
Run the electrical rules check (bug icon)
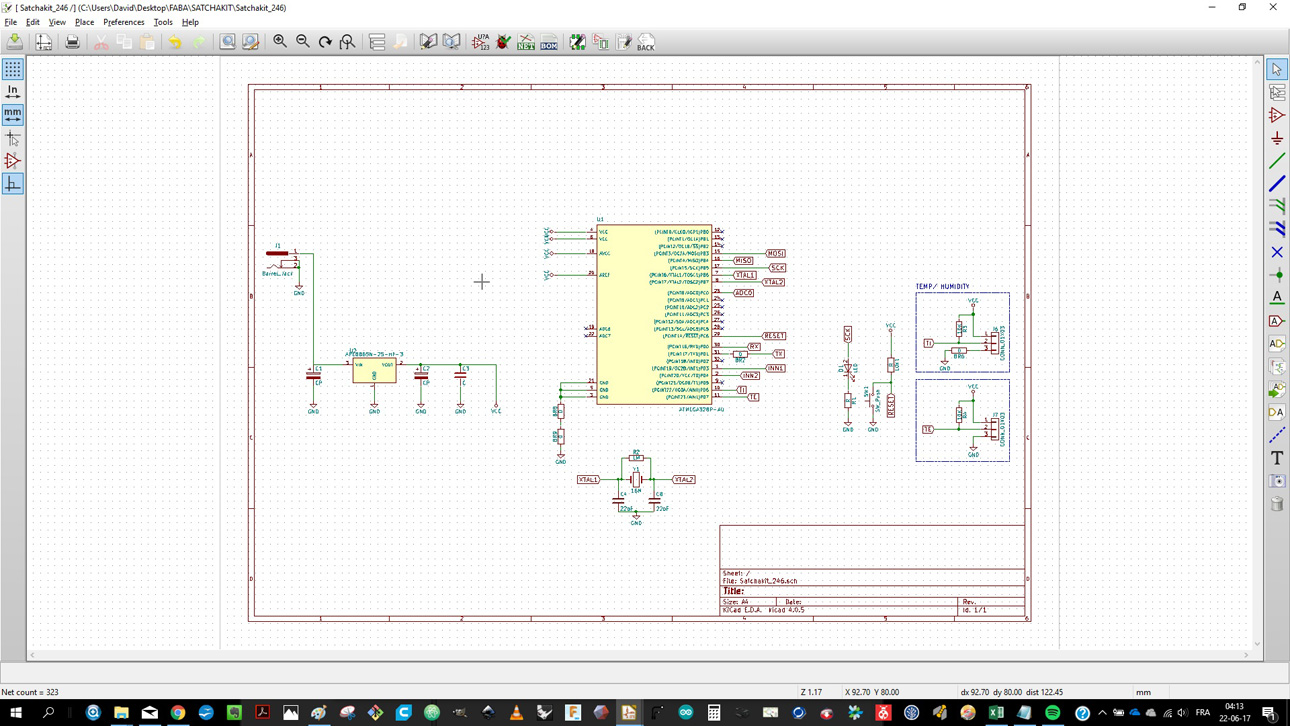pyautogui.click(x=504, y=42)
